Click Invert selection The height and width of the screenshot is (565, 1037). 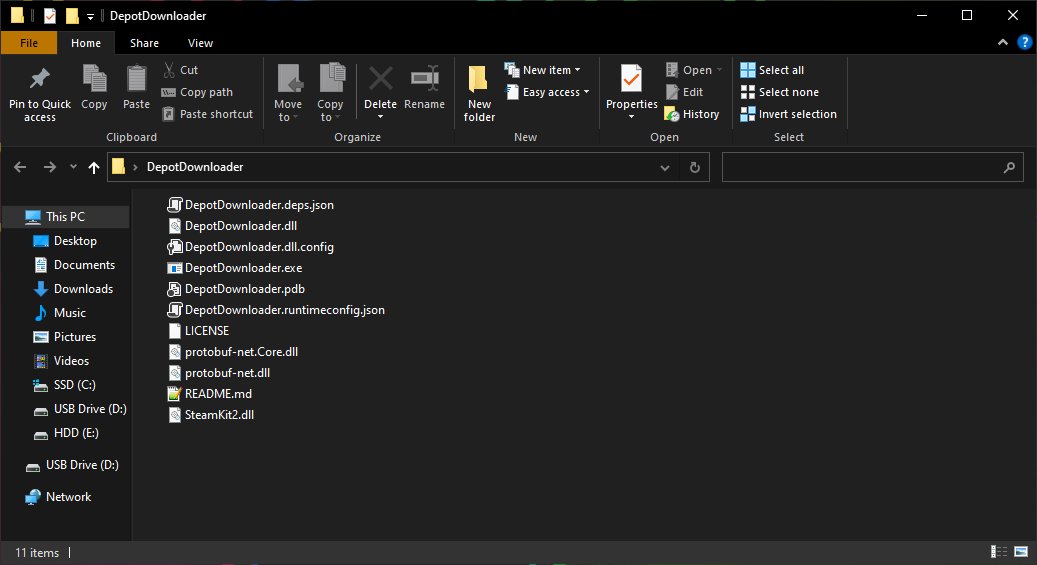[x=788, y=114]
